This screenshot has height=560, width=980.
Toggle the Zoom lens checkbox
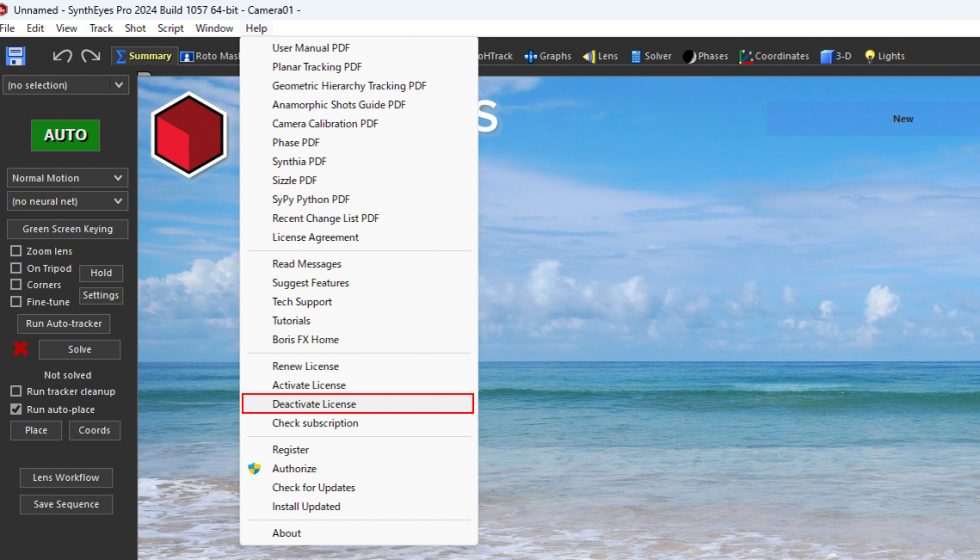(x=16, y=251)
